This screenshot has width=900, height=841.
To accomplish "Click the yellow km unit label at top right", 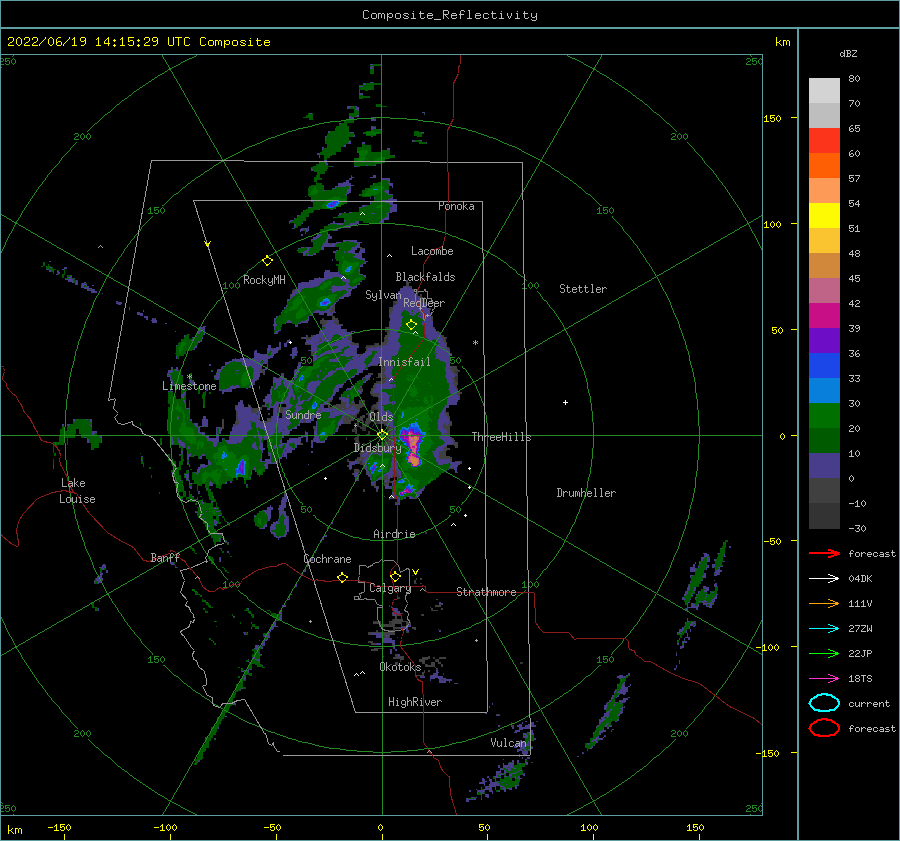I will click(782, 42).
